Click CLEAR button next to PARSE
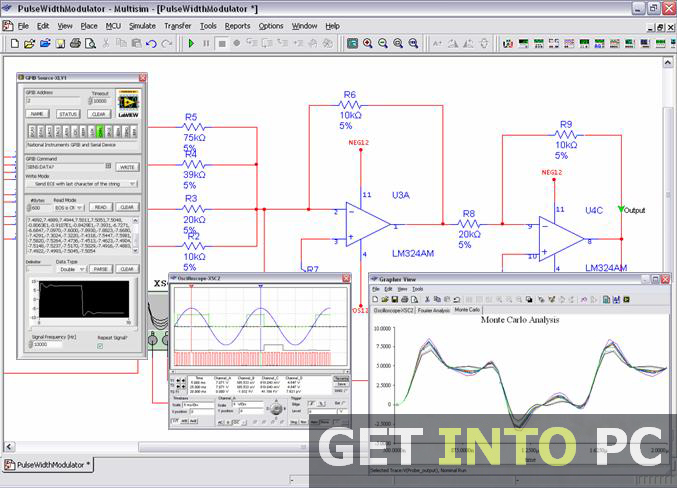This screenshot has height=488, width=677. (127, 269)
